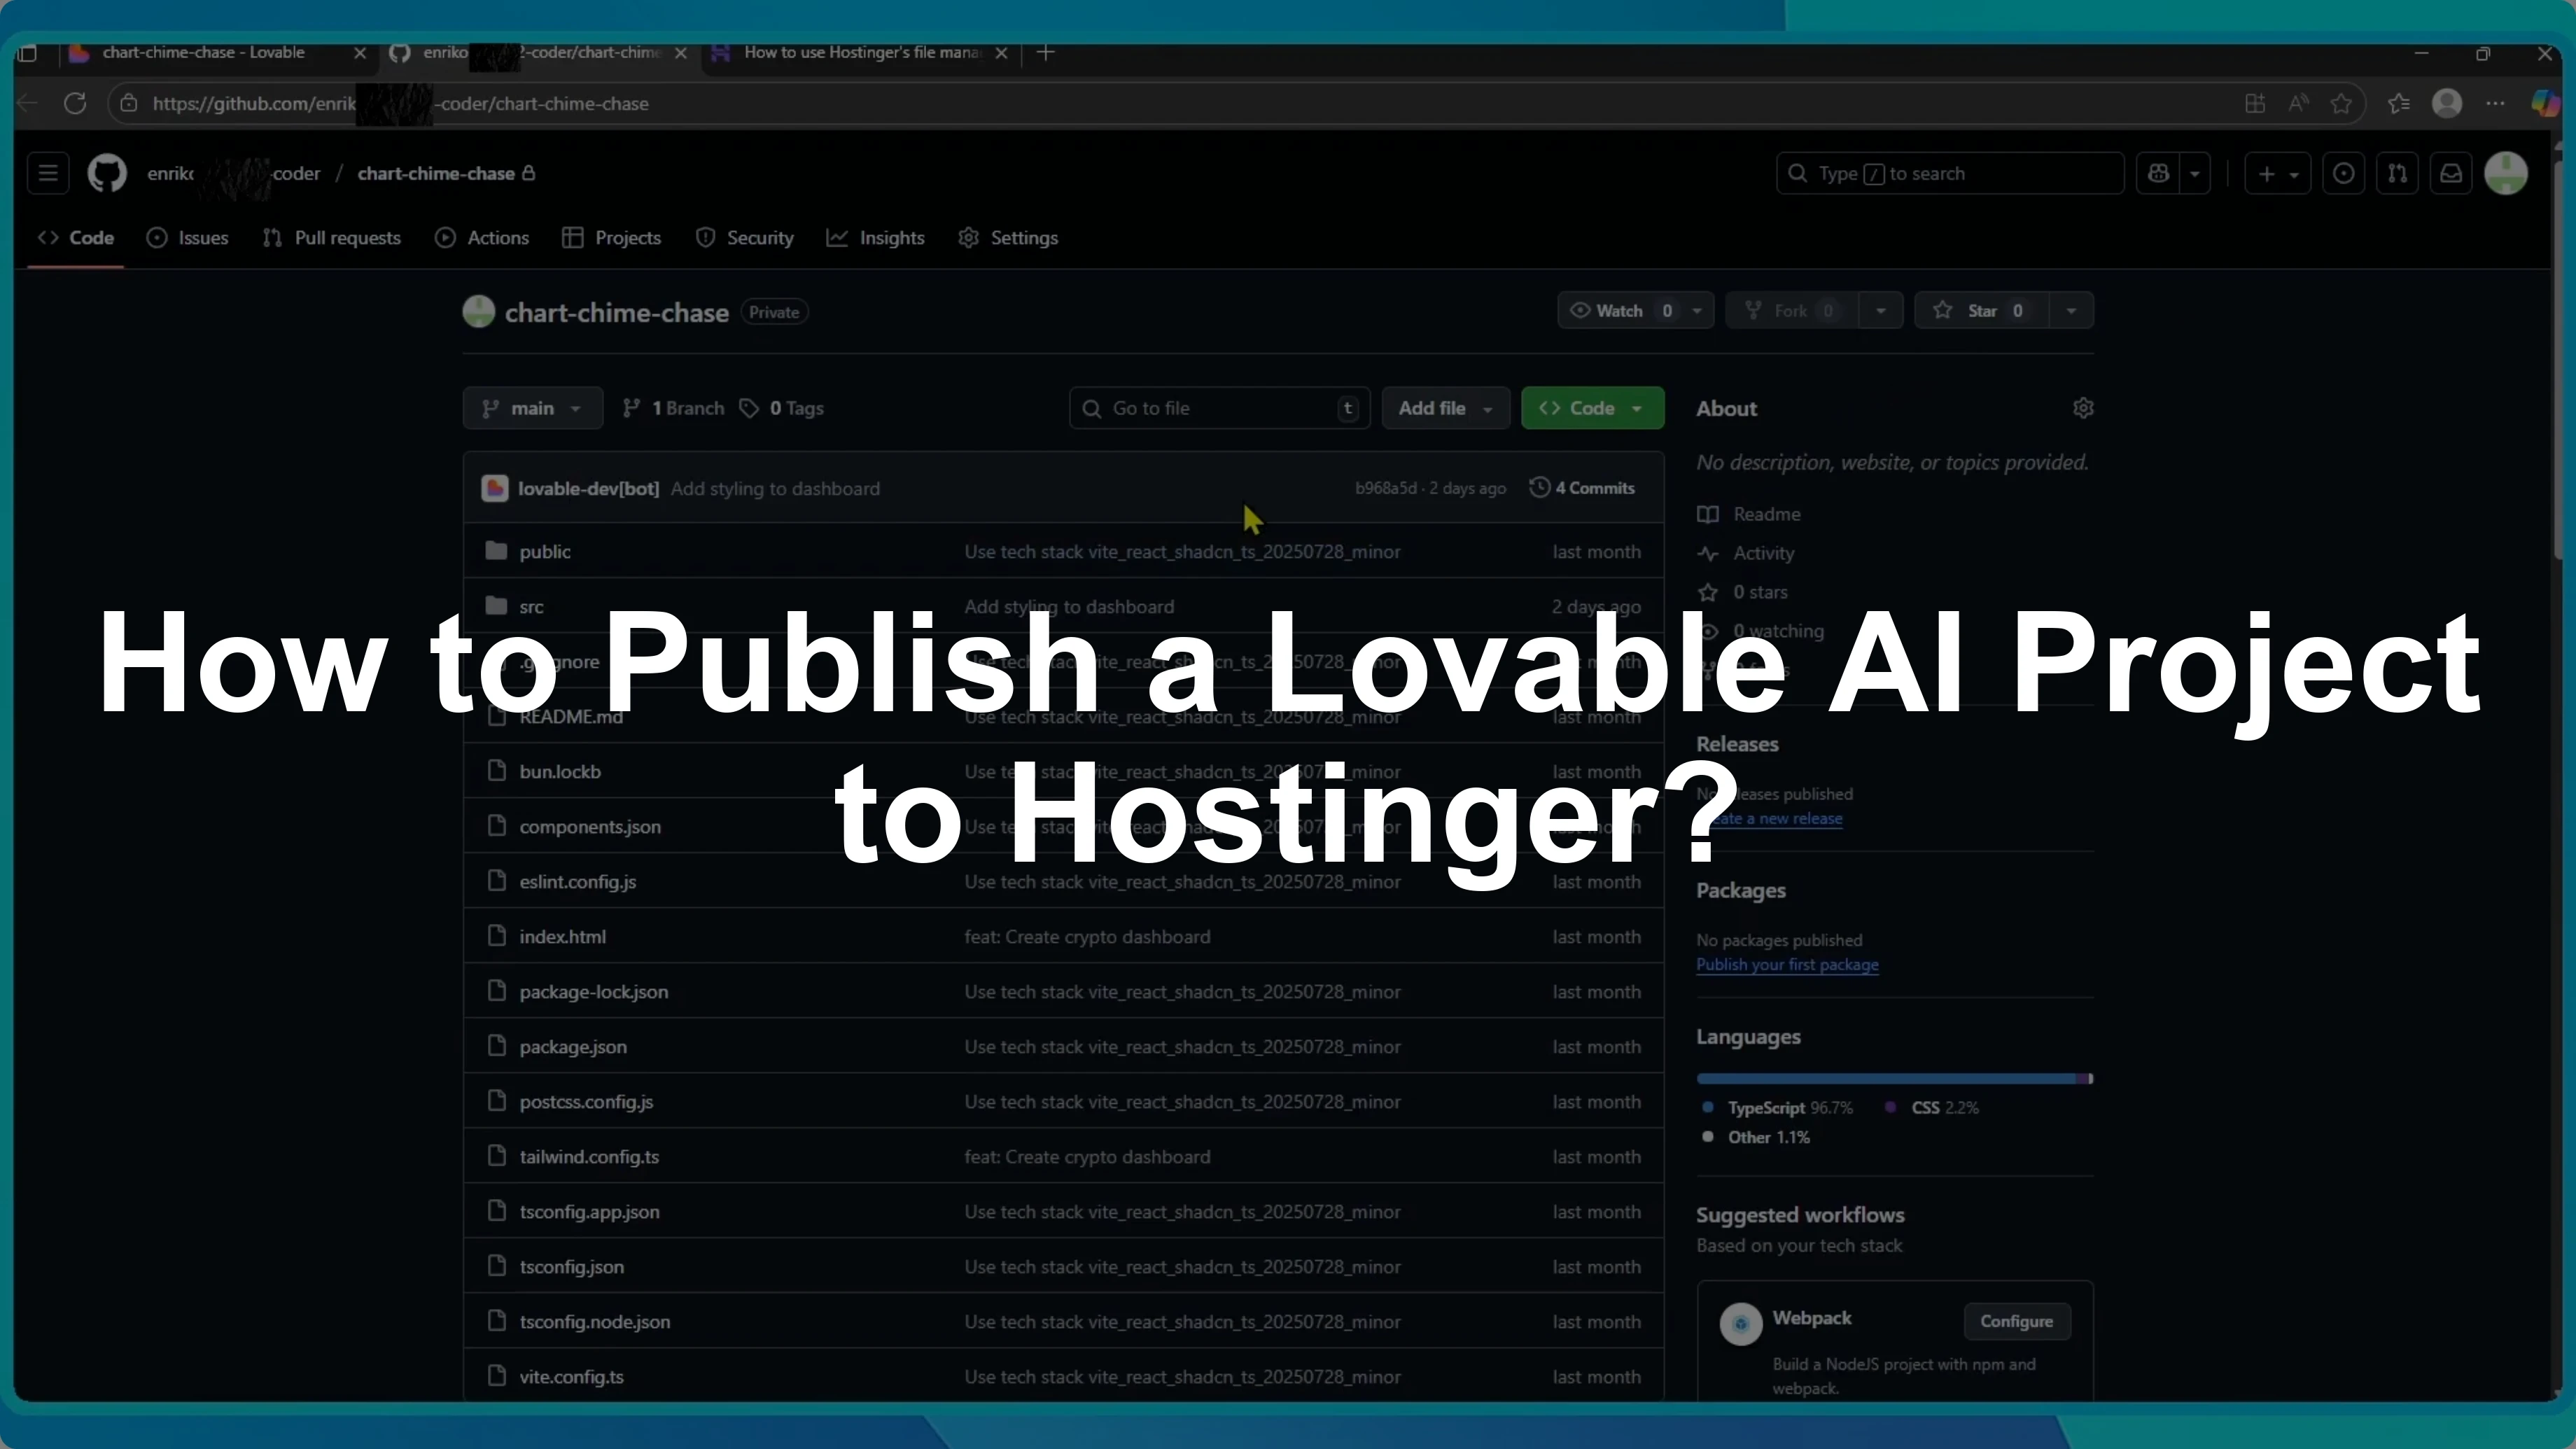The width and height of the screenshot is (2576, 1449).
Task: Open the tailwind.config.ts file
Action: click(x=589, y=1157)
